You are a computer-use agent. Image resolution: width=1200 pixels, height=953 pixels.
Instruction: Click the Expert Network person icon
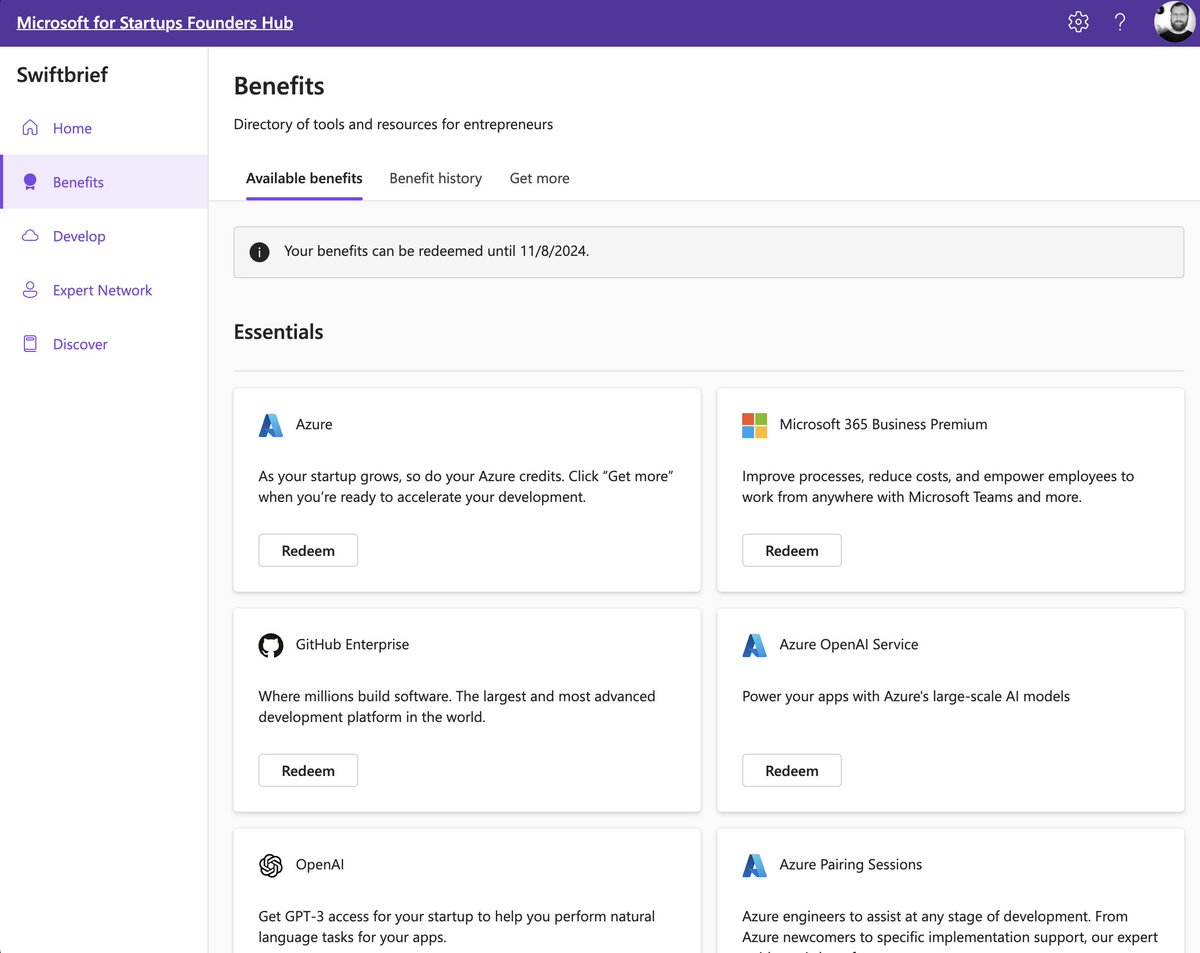(x=31, y=290)
